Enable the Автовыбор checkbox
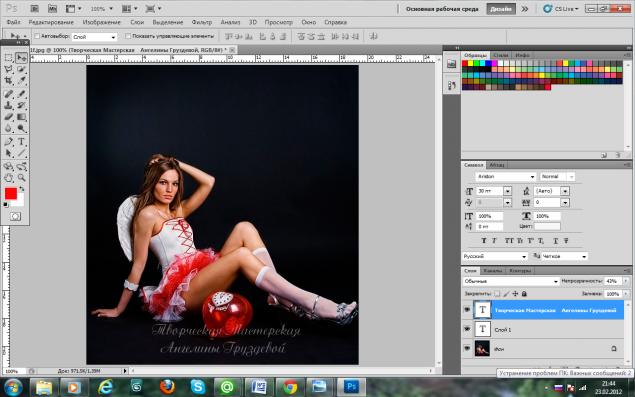The width and height of the screenshot is (635, 397). 37,36
